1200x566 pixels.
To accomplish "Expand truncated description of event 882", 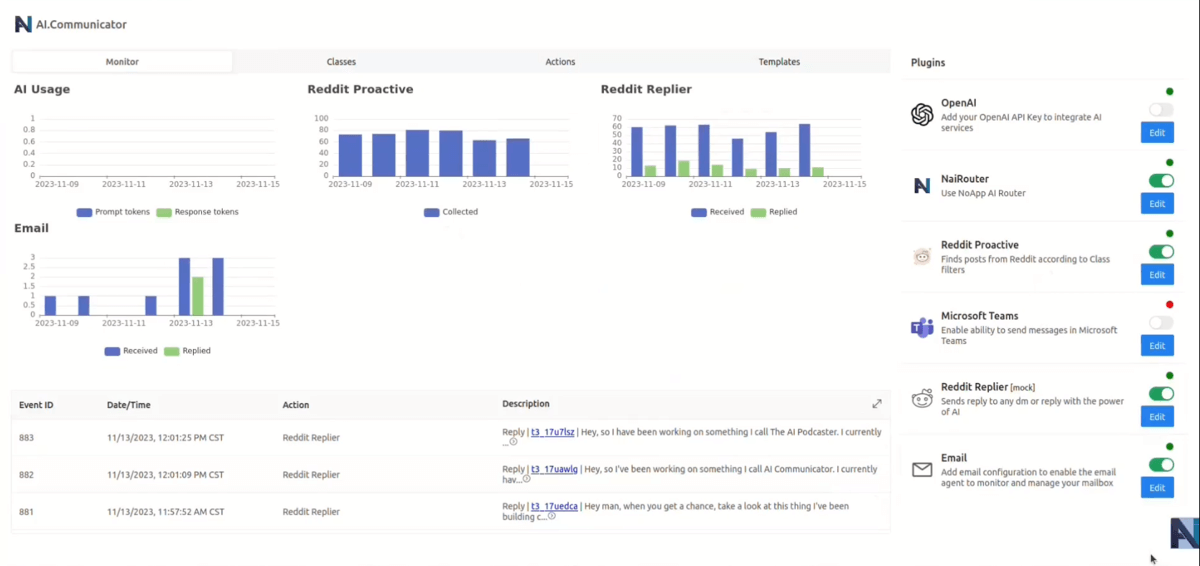I will [x=526, y=479].
